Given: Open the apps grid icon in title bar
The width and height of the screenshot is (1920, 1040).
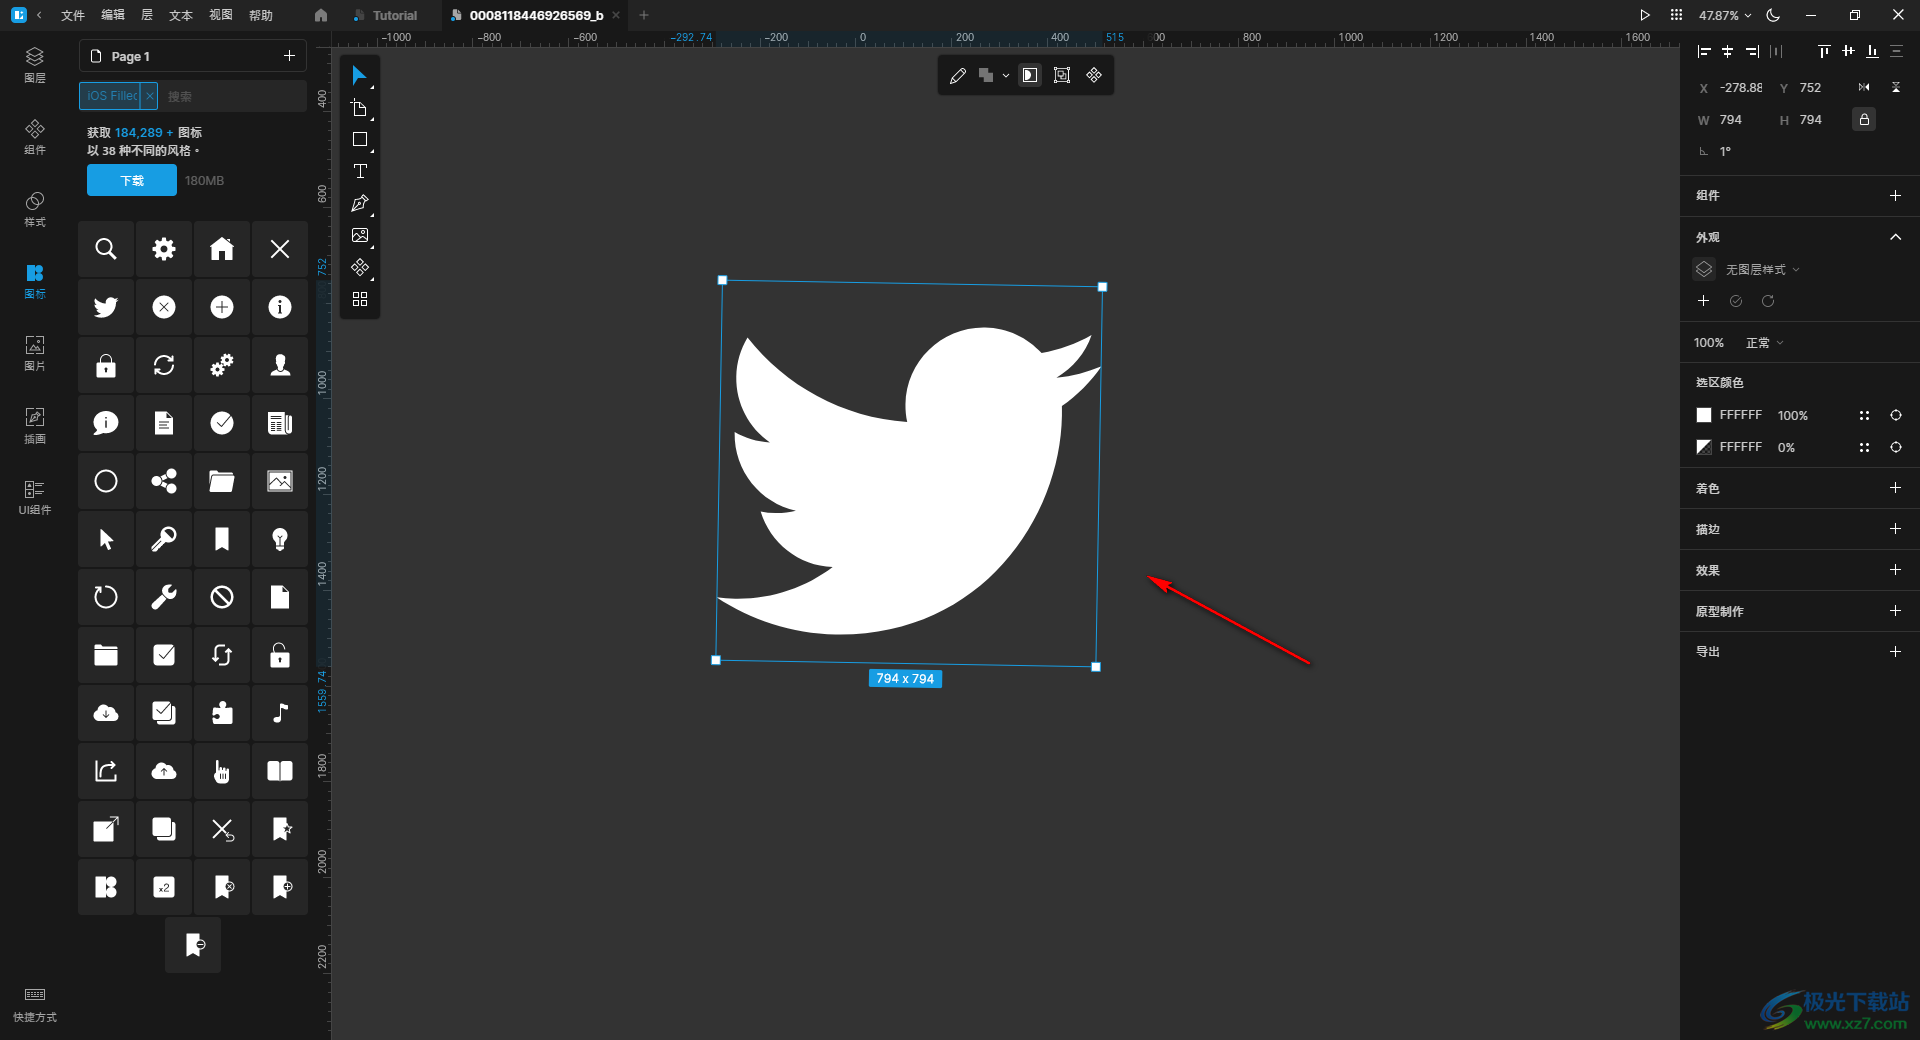Looking at the screenshot, I should coord(1676,15).
